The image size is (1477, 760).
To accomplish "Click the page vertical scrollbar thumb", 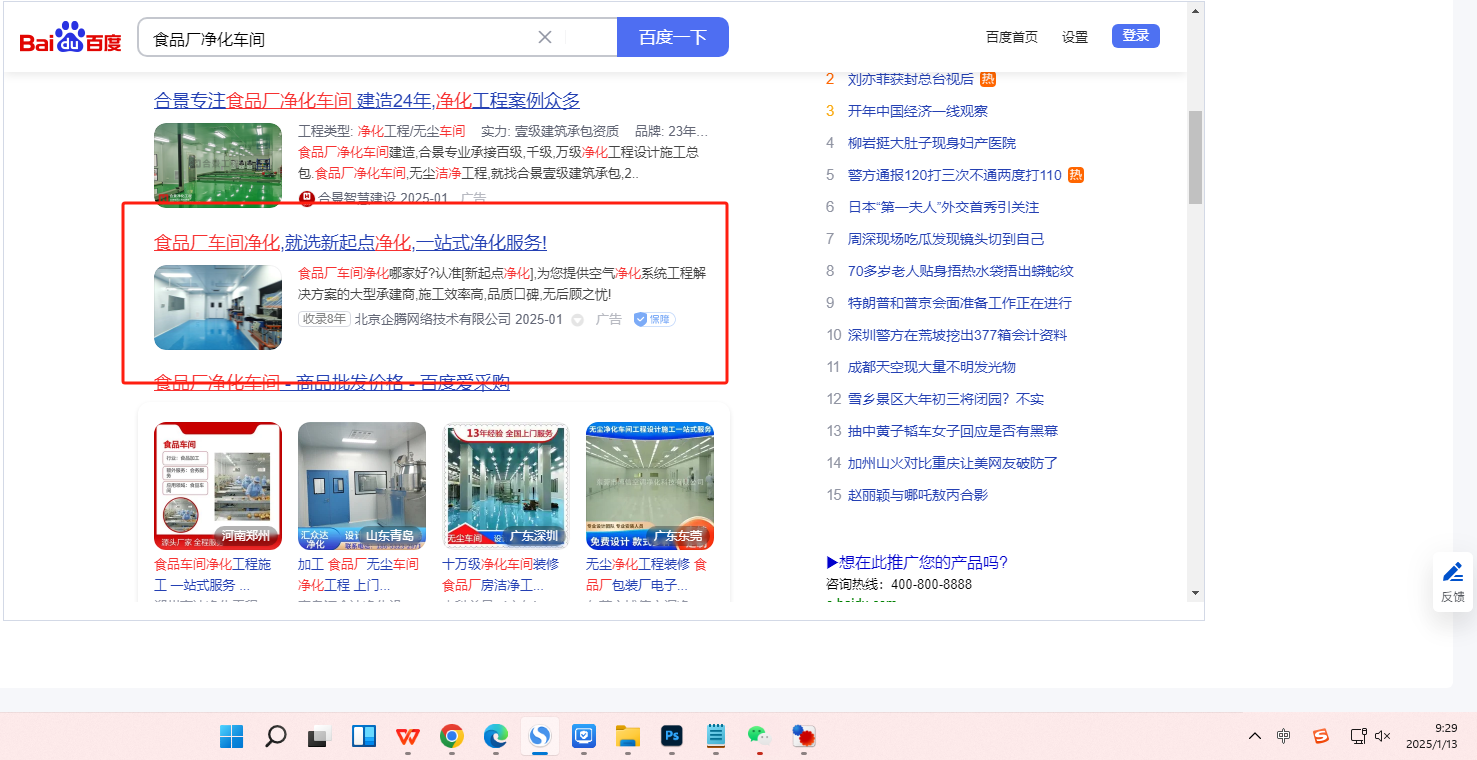I will (1195, 156).
